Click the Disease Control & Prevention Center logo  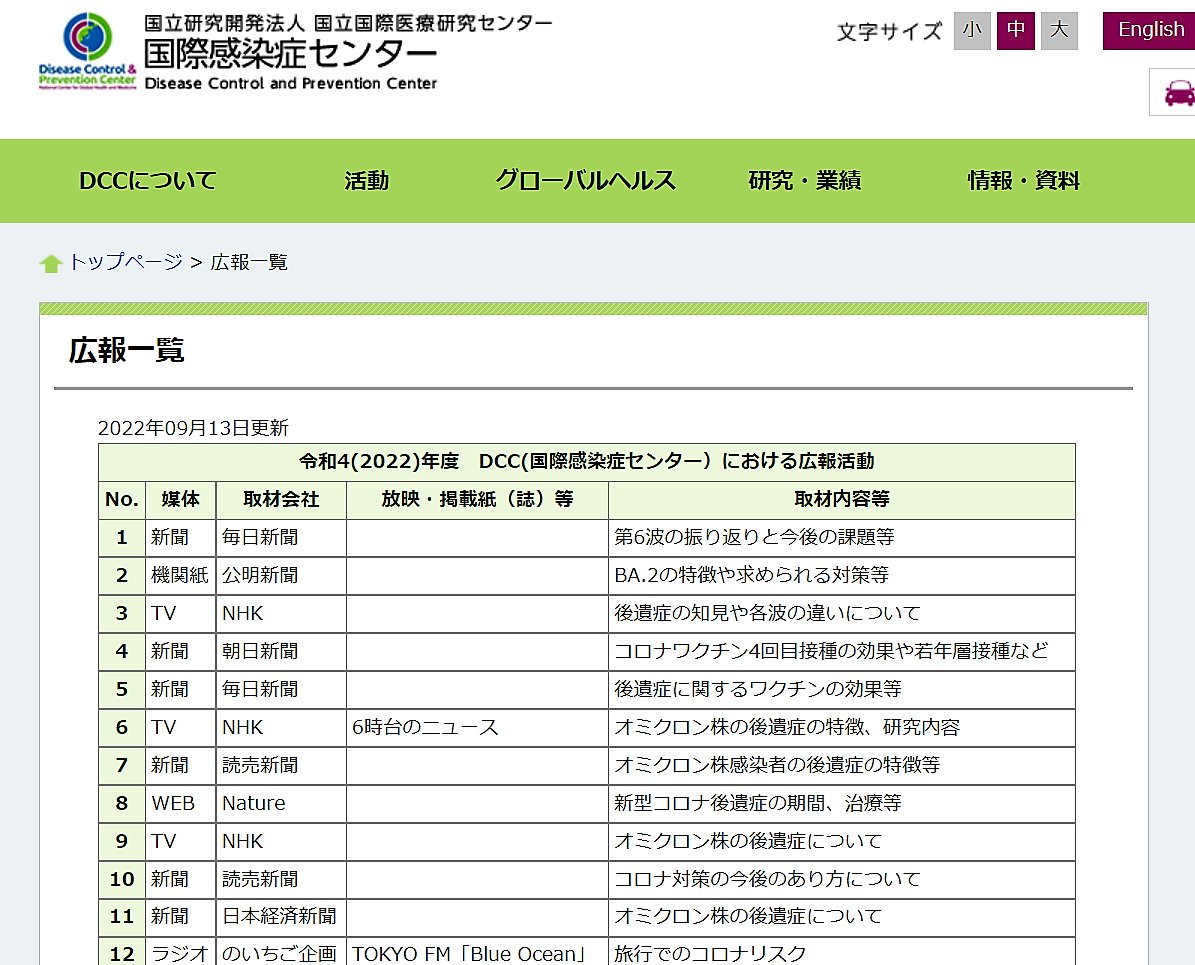(x=88, y=51)
